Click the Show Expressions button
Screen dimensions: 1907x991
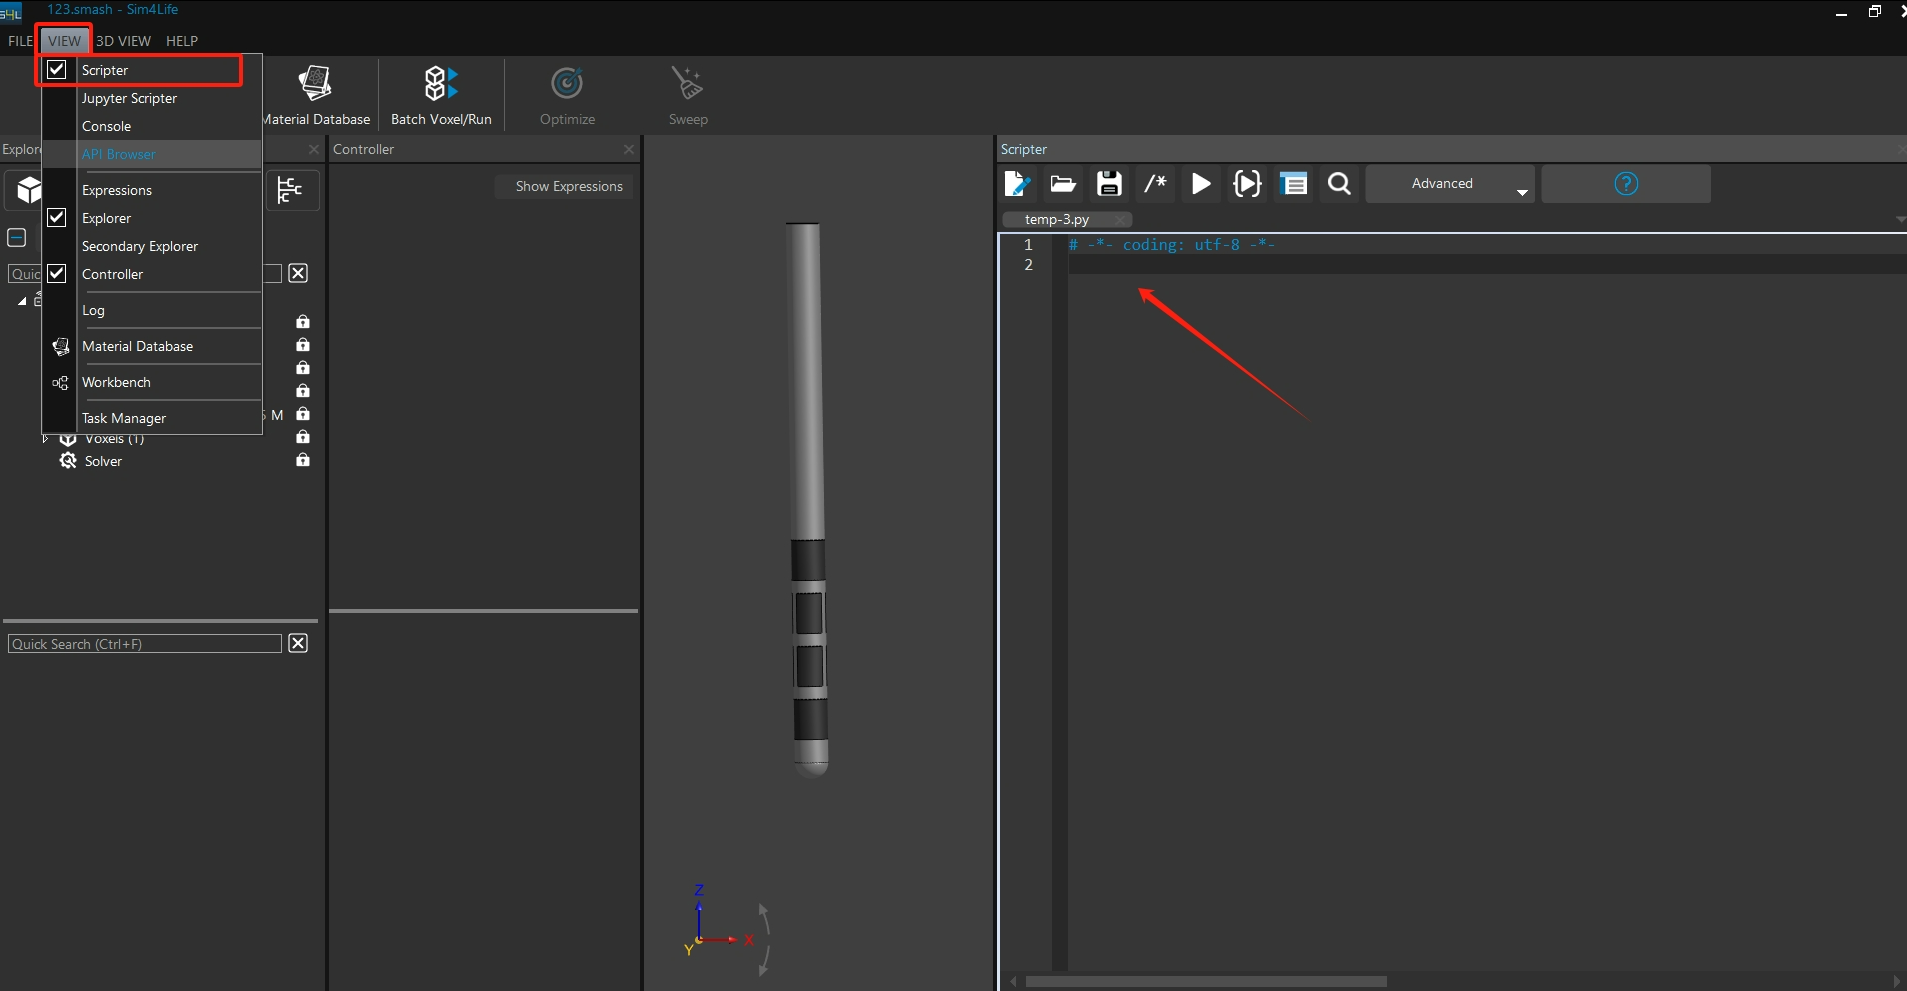[x=568, y=187]
